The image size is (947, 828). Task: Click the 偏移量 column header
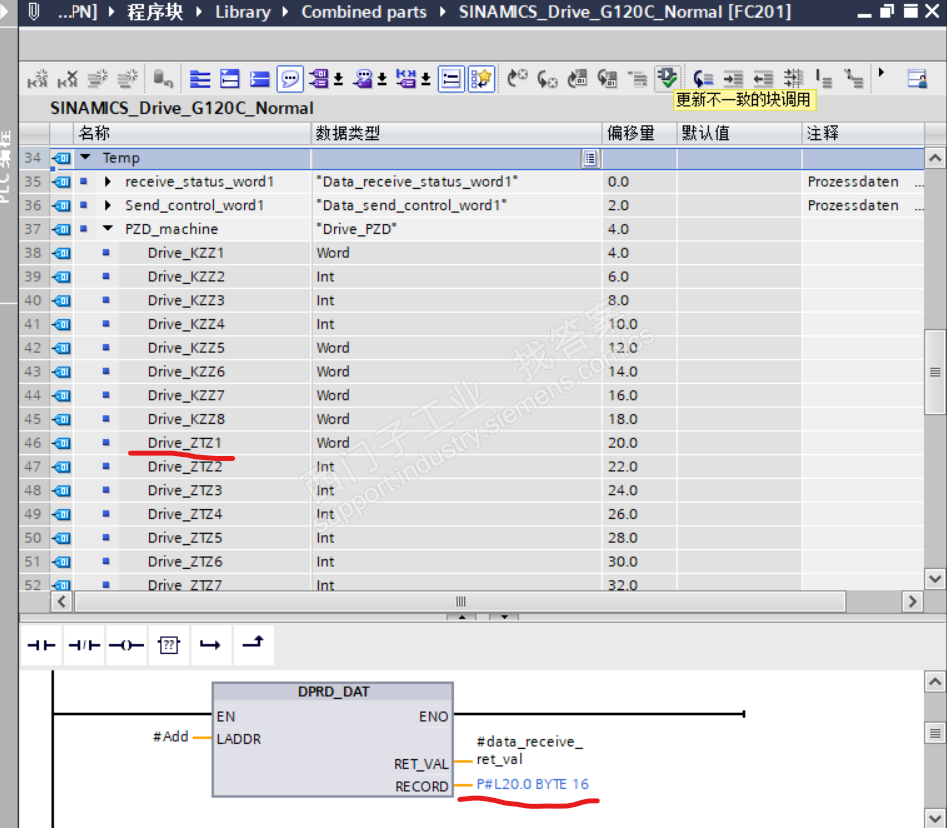[x=640, y=133]
